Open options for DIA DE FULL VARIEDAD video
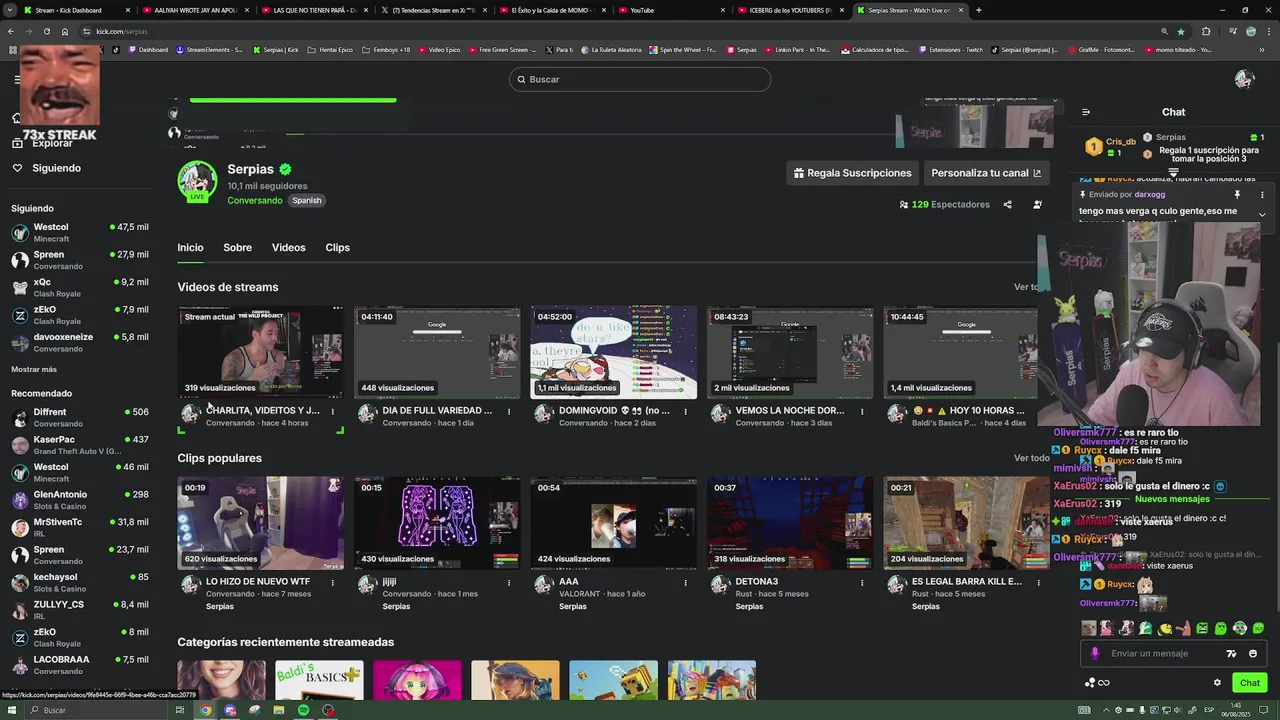 point(508,411)
